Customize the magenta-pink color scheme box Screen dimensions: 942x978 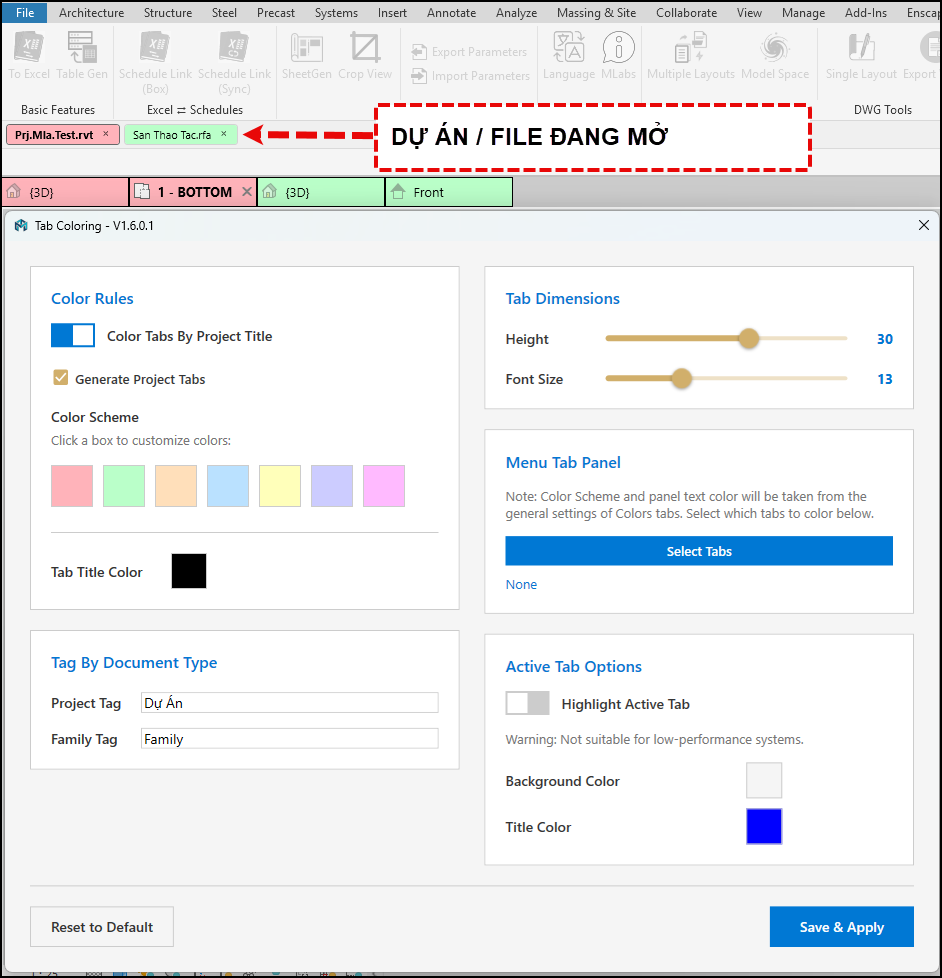(384, 486)
